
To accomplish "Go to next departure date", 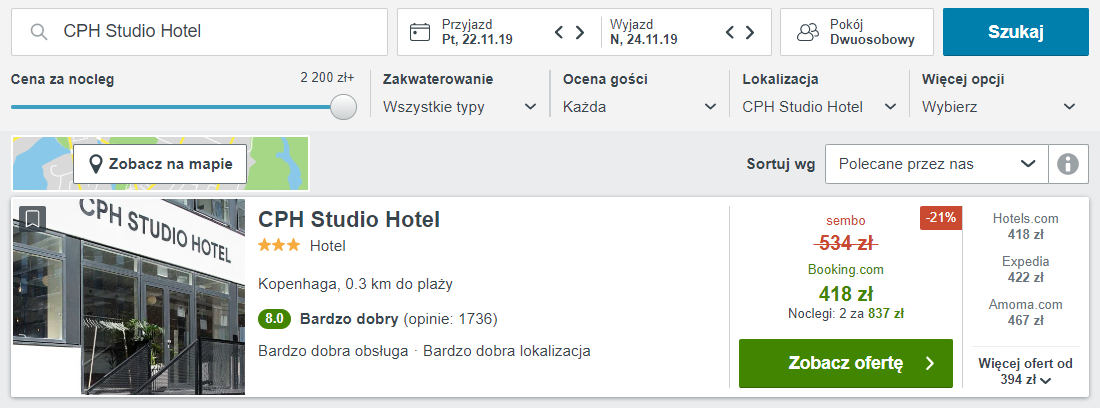I will pos(750,32).
